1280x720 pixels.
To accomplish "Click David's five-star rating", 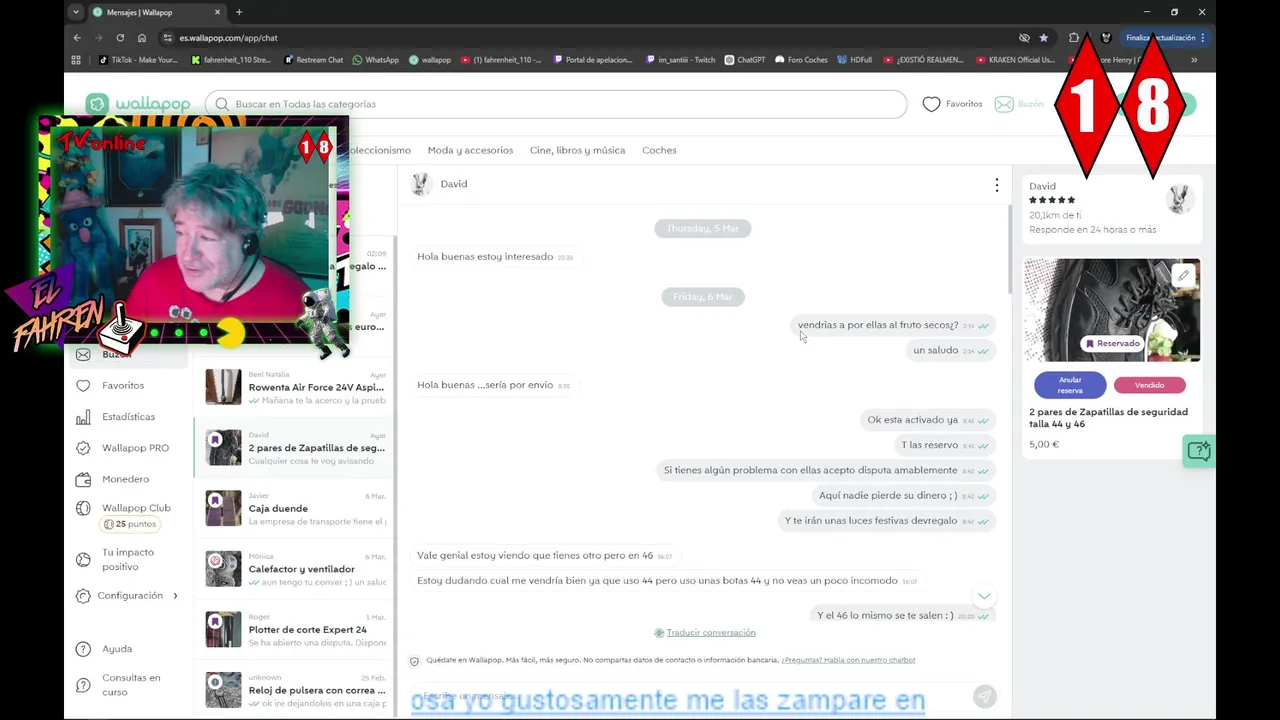I will coord(1052,200).
